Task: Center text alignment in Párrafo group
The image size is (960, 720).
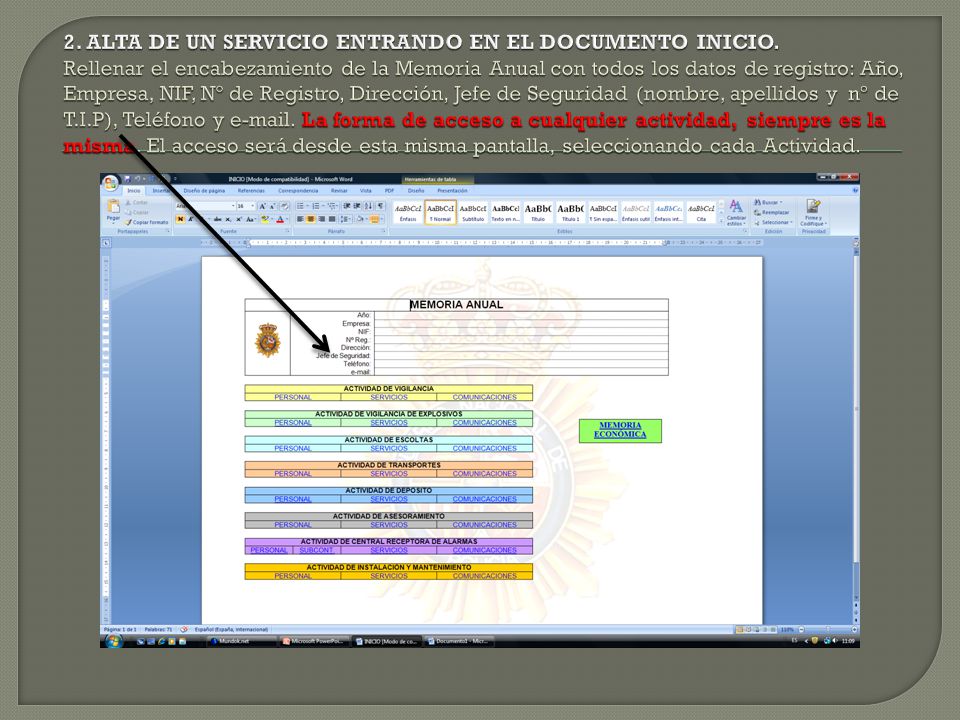Action: pos(311,219)
